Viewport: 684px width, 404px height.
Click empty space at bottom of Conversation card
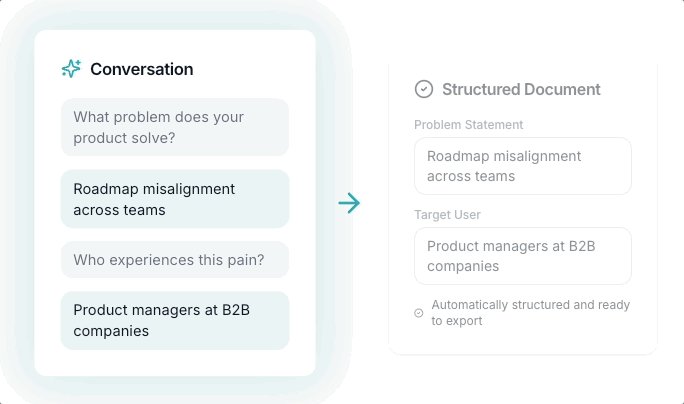pos(175,363)
